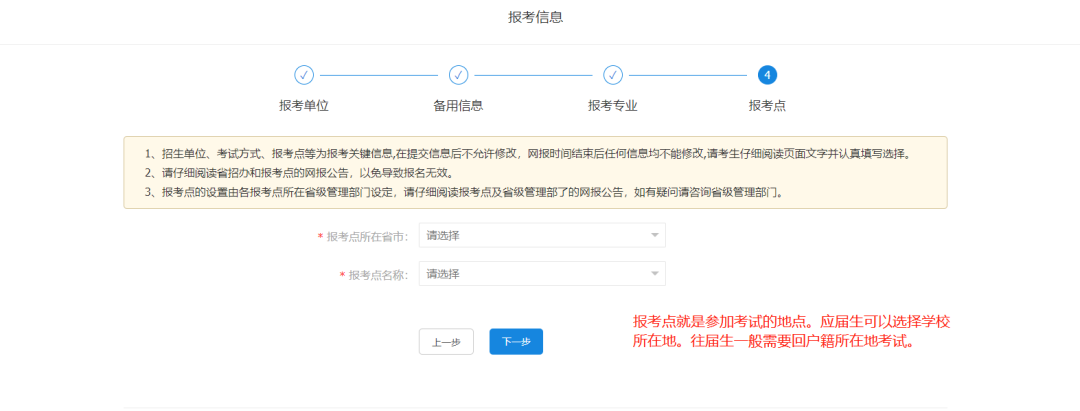The height and width of the screenshot is (411, 1080).
Task: Click the arrow in 报考点名称 selector
Action: pyautogui.click(x=655, y=274)
